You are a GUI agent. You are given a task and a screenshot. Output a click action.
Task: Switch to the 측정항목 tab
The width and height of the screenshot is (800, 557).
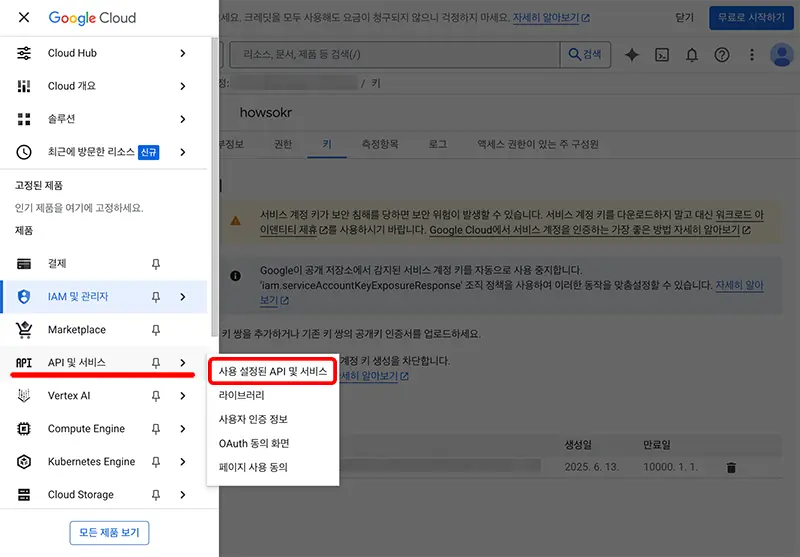click(380, 144)
